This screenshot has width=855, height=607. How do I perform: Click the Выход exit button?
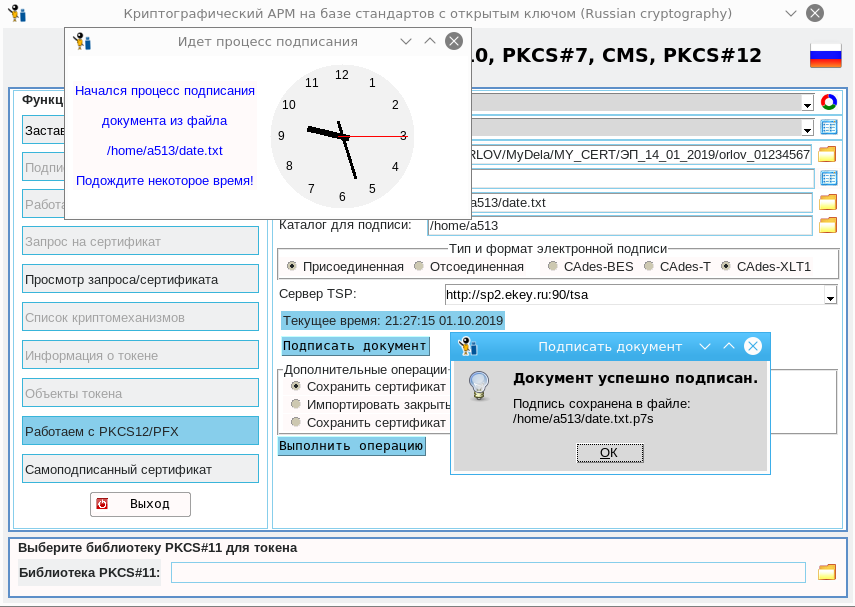140,504
